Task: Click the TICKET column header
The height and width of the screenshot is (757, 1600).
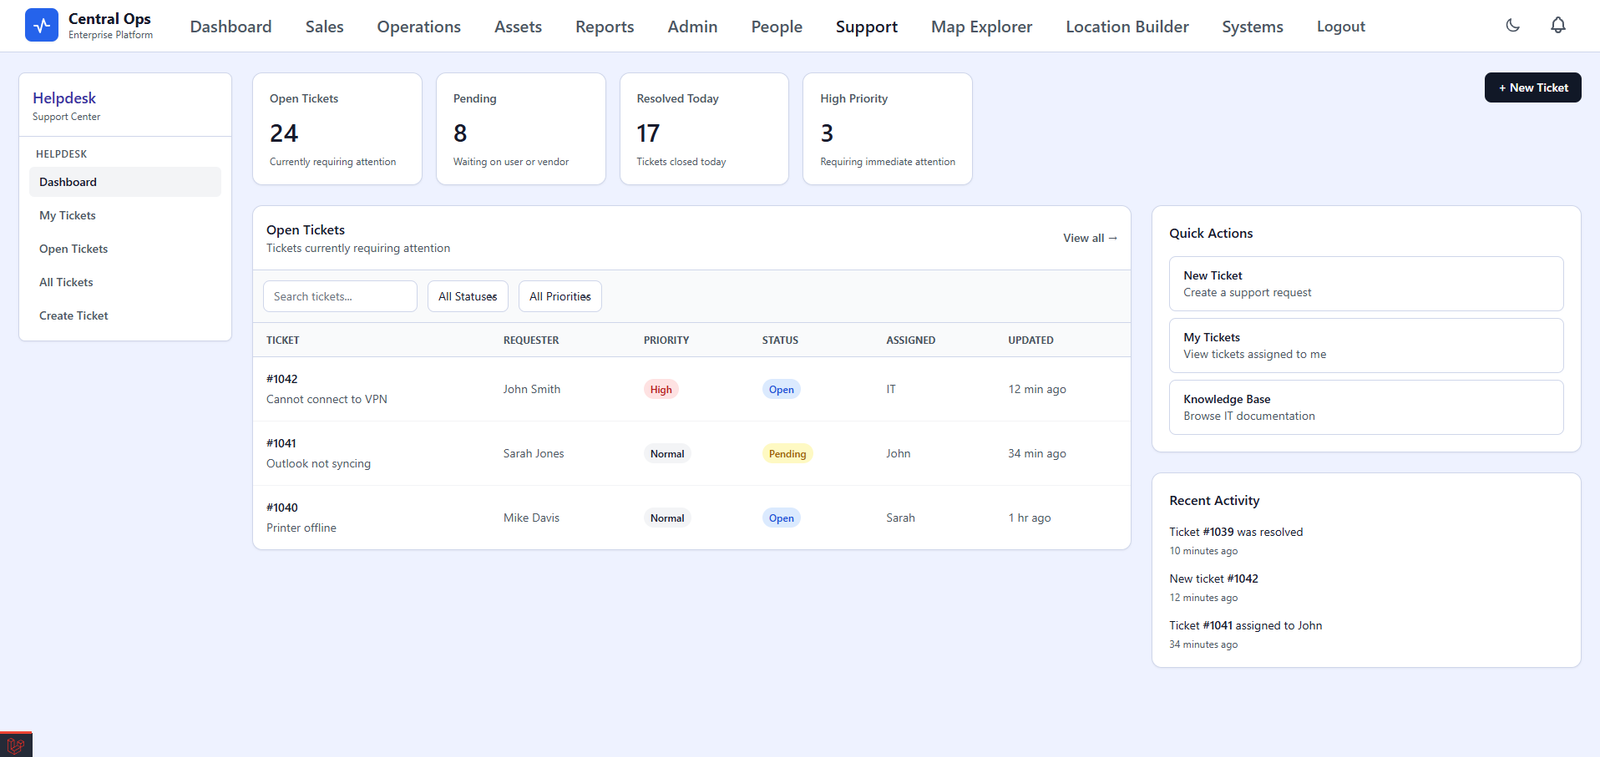Action: click(283, 340)
